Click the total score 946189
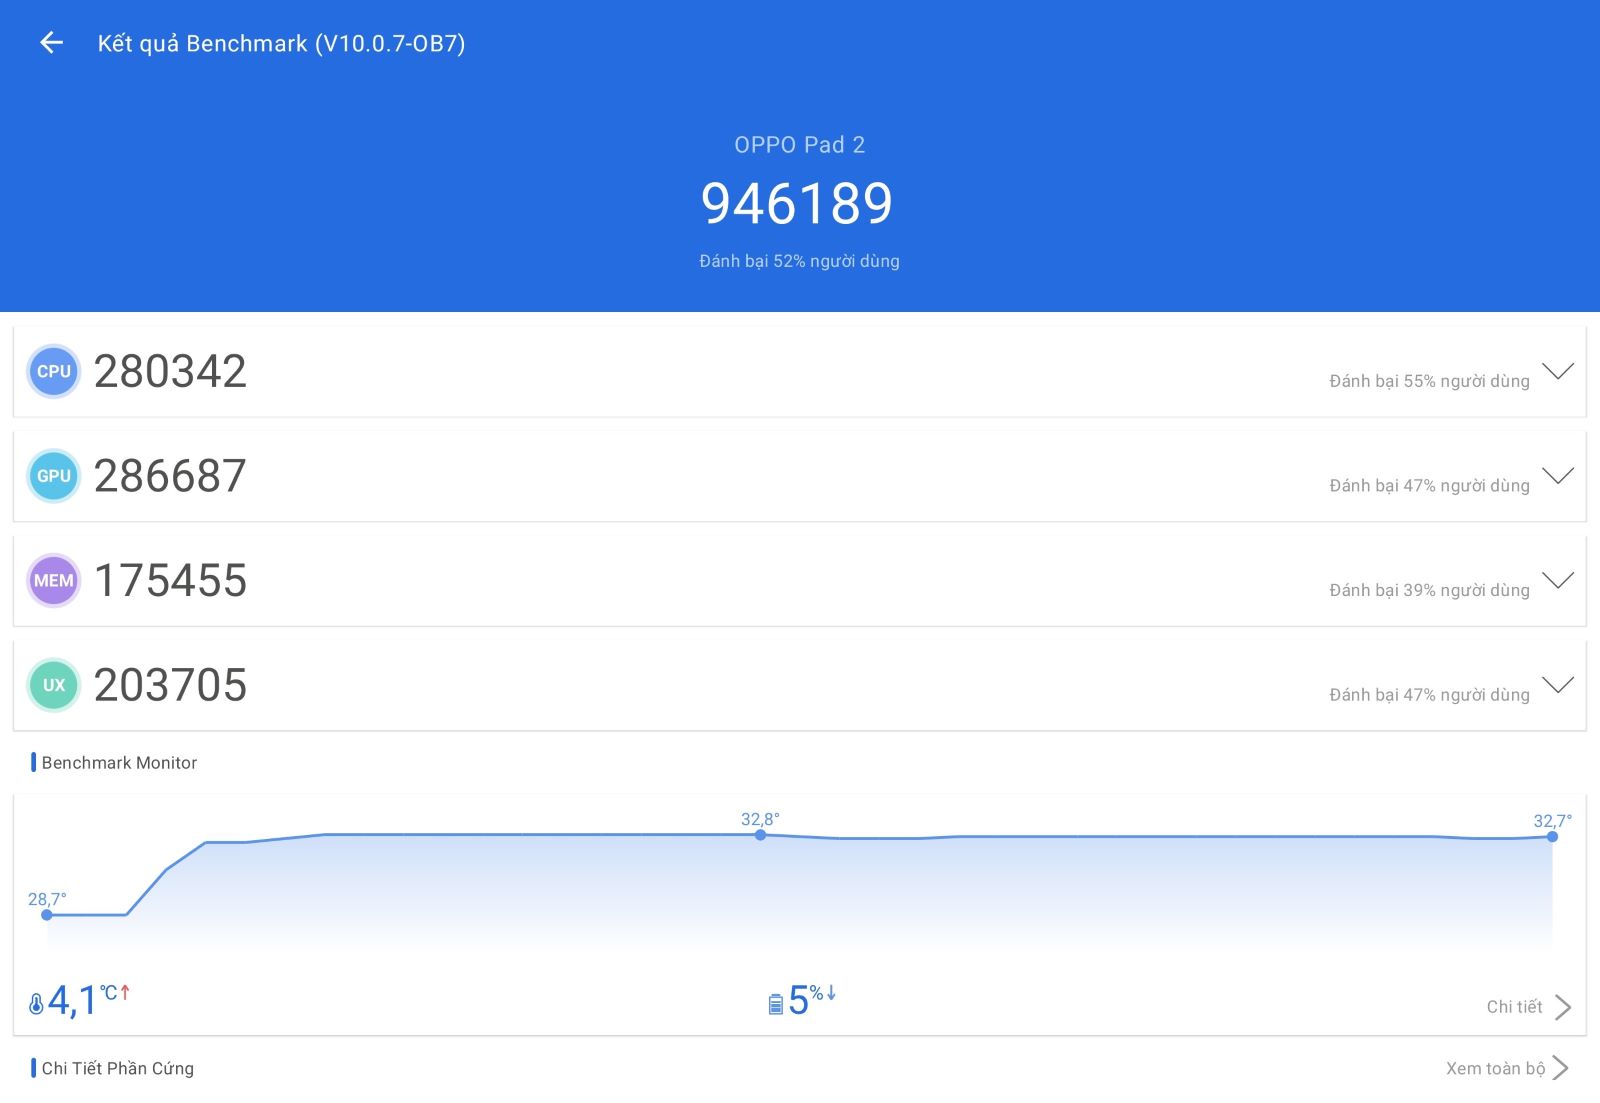The width and height of the screenshot is (1600, 1103). click(797, 204)
